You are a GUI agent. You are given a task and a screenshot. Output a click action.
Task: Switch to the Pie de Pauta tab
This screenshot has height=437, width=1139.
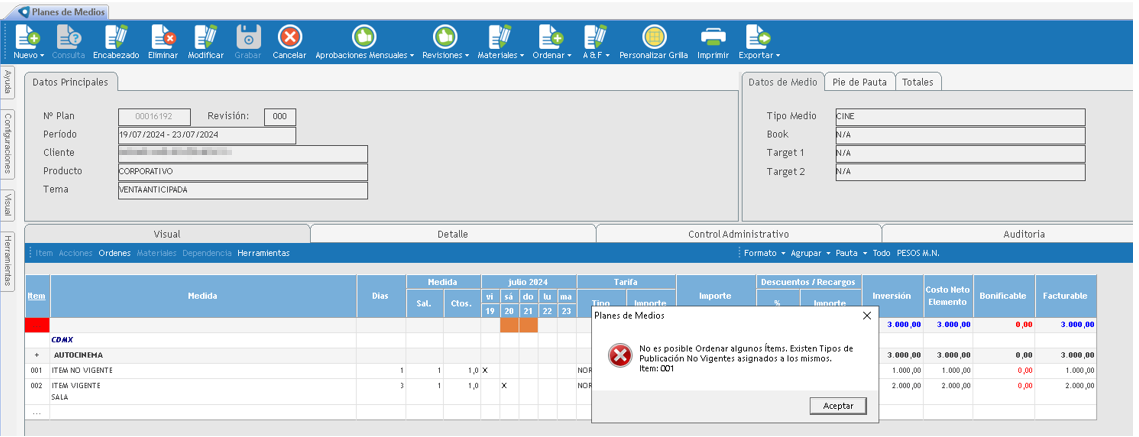coord(859,82)
